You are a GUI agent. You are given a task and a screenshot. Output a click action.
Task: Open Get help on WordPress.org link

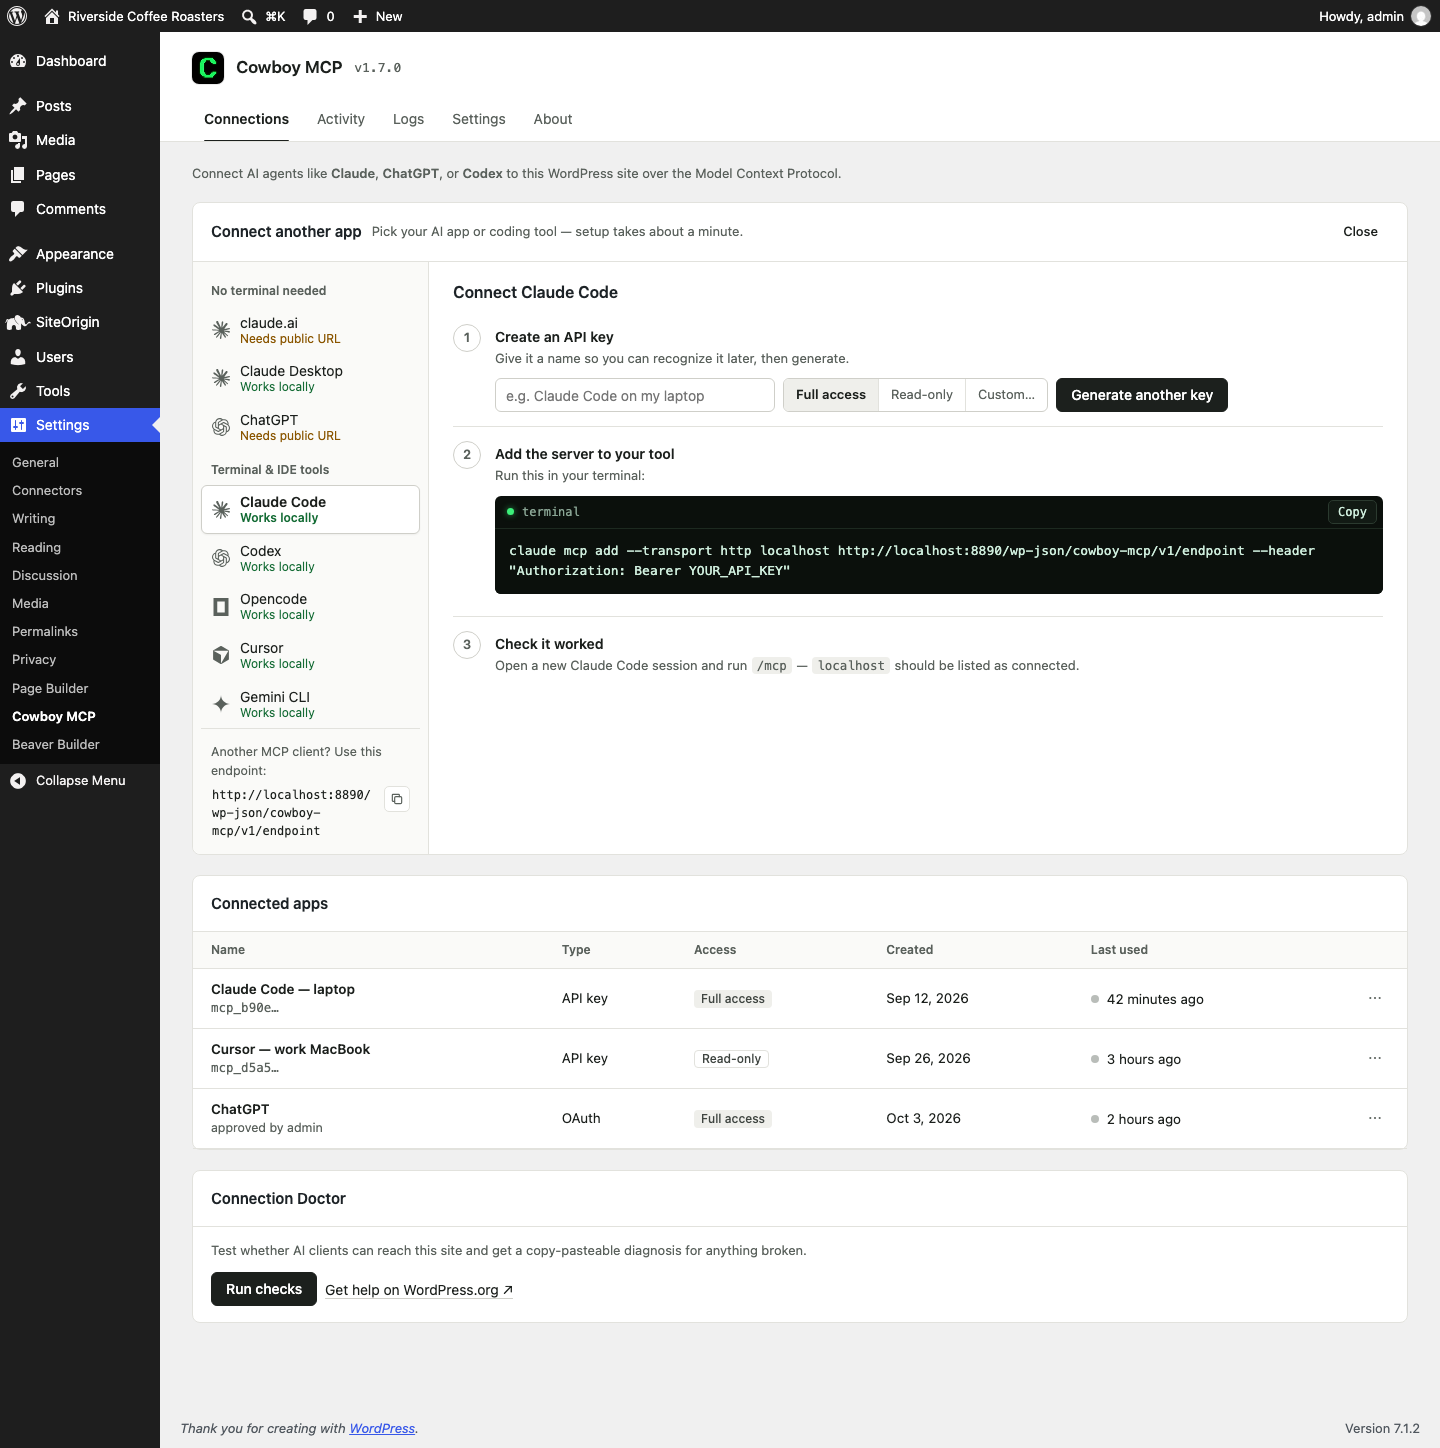(x=419, y=1290)
